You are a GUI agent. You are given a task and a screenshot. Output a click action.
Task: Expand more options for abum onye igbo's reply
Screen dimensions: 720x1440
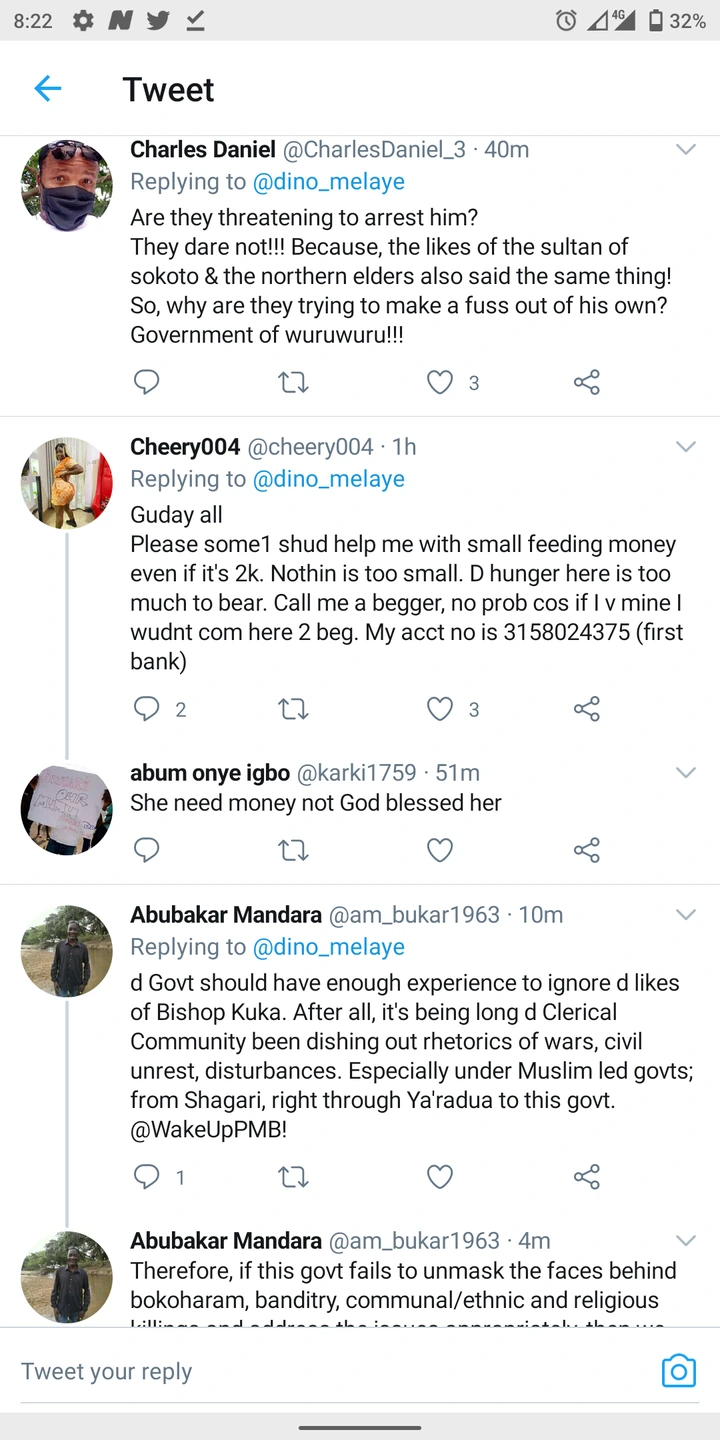point(686,773)
